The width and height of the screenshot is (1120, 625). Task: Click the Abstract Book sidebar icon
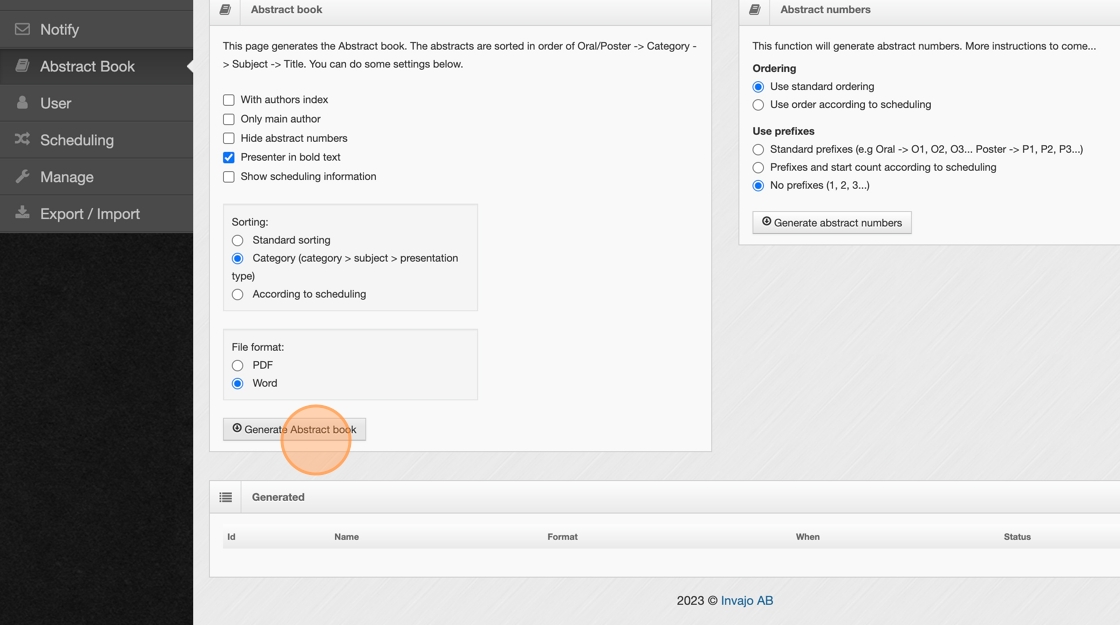22,66
